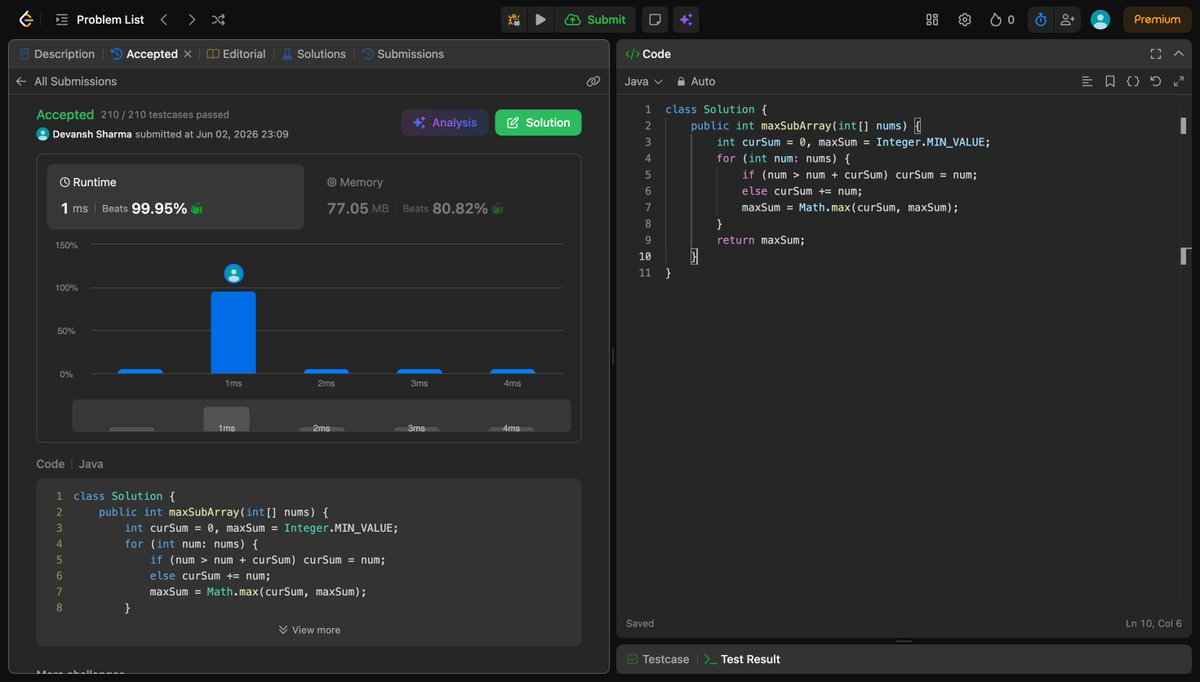1200x682 pixels.
Task: Submit the solution
Action: [595, 19]
